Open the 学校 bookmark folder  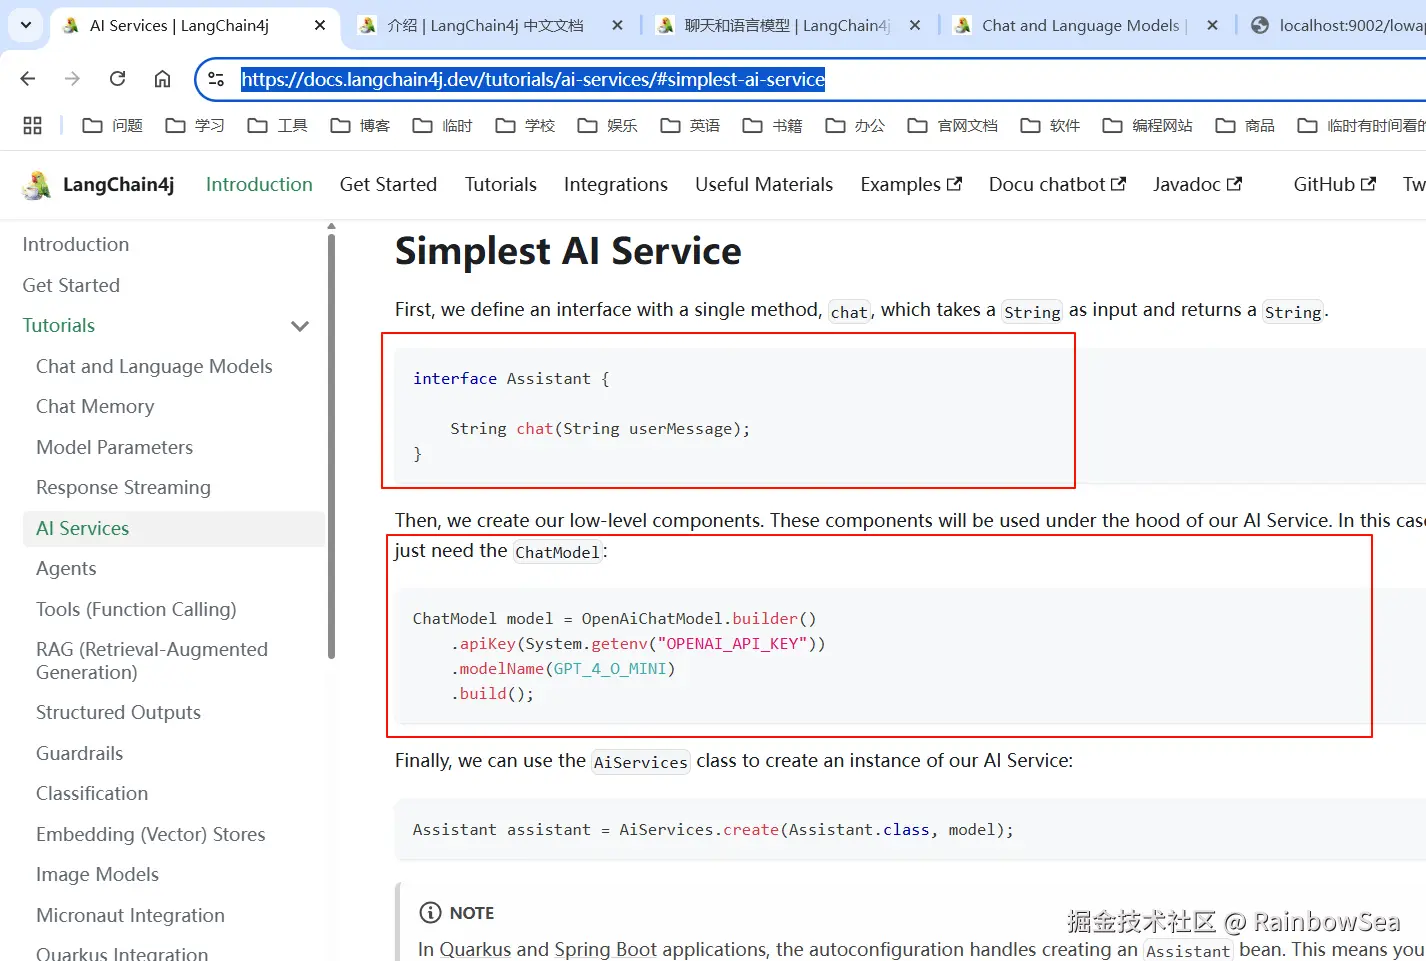tap(525, 125)
